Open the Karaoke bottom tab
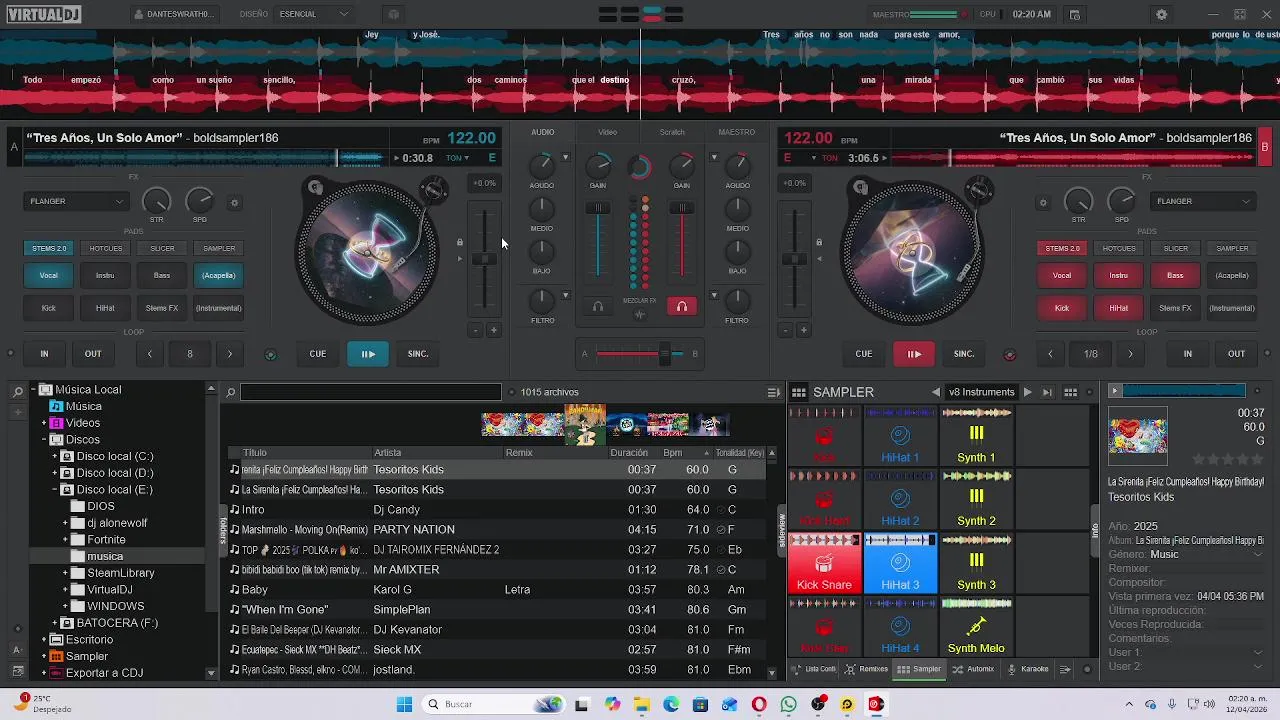The height and width of the screenshot is (720, 1280). pos(1027,669)
